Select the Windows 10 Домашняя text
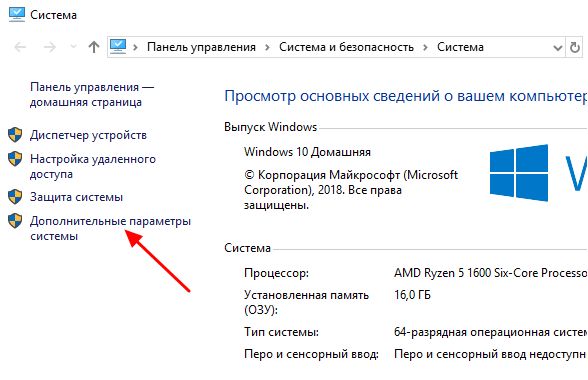The height and width of the screenshot is (380, 588). (307, 152)
